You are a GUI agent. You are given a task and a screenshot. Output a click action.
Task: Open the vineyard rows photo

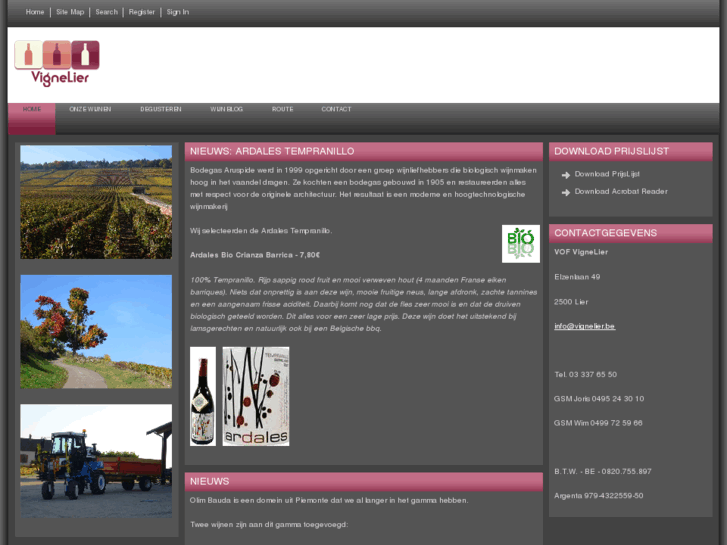point(96,202)
